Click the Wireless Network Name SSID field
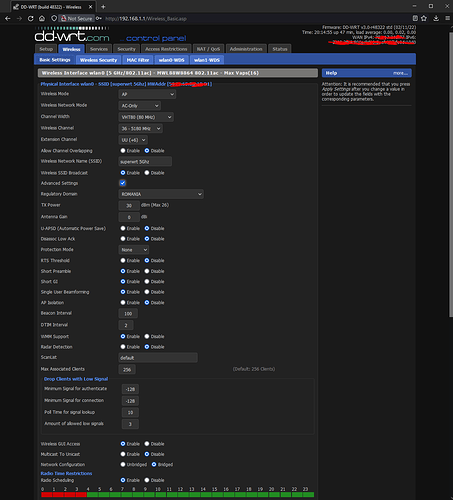This screenshot has height=500, width=453. 145,162
